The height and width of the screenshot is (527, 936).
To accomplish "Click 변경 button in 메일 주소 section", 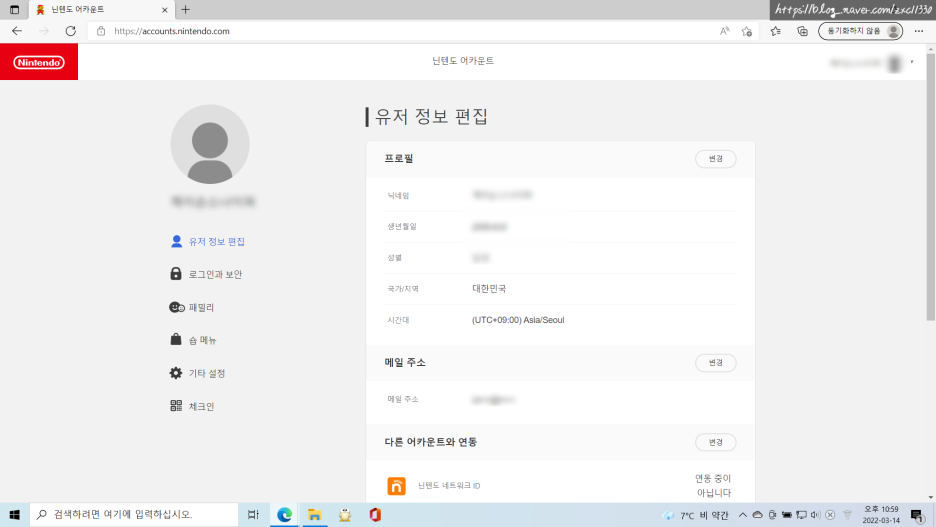I will click(715, 363).
